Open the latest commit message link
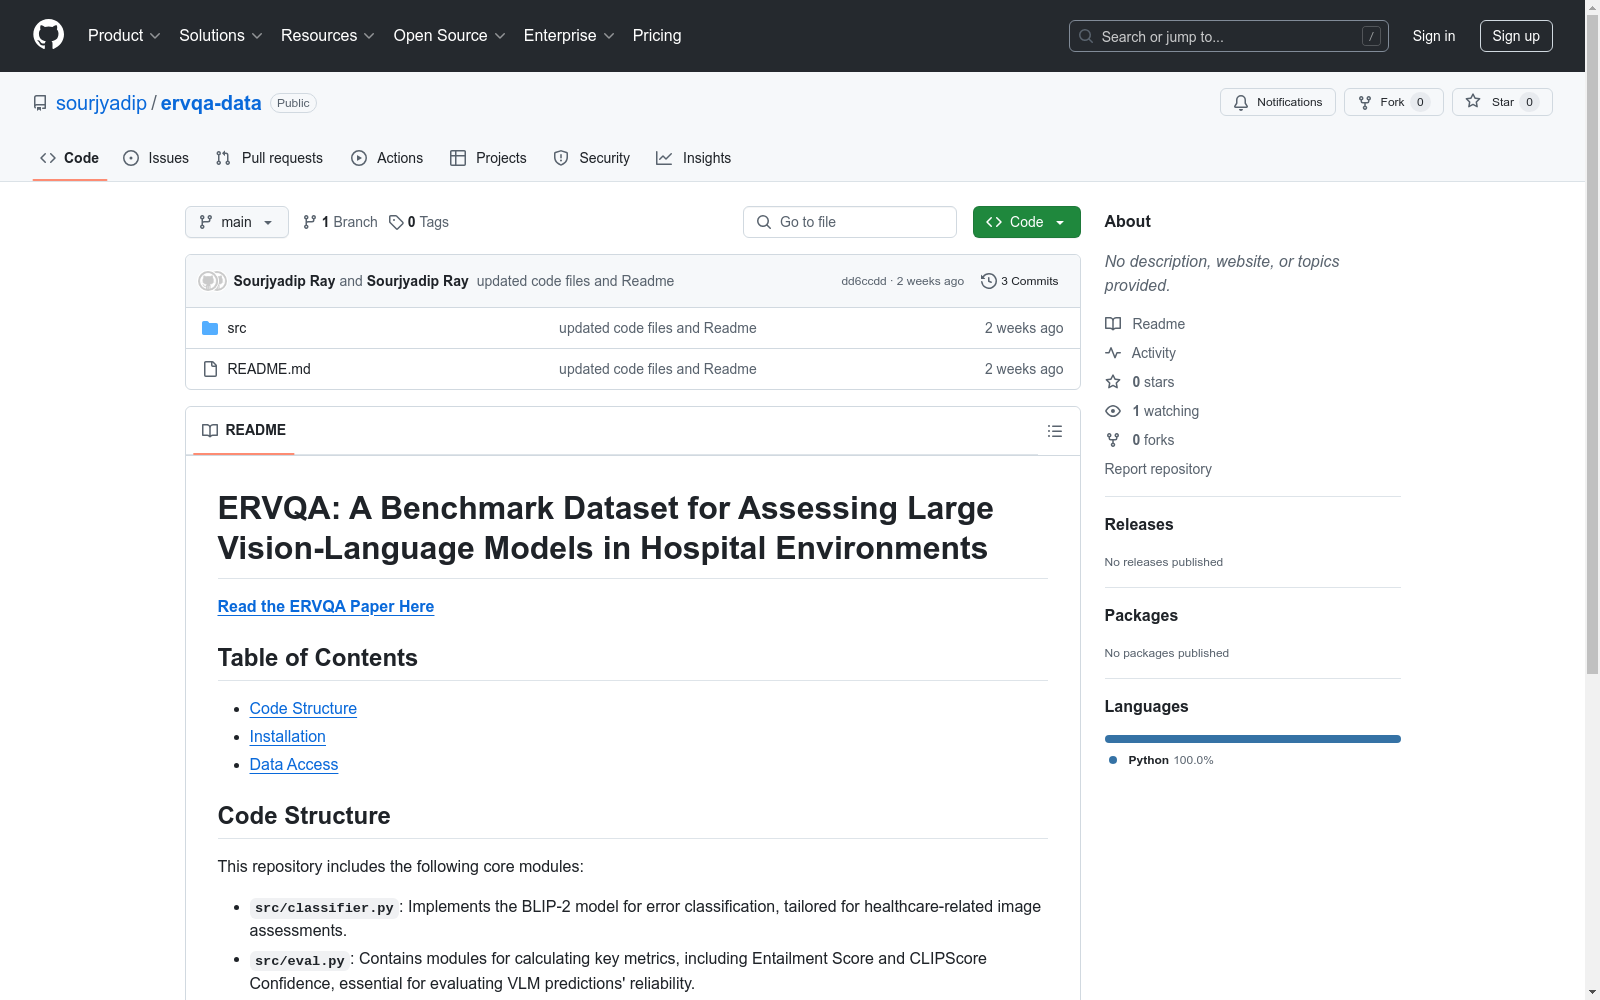The image size is (1600, 1000). click(575, 281)
